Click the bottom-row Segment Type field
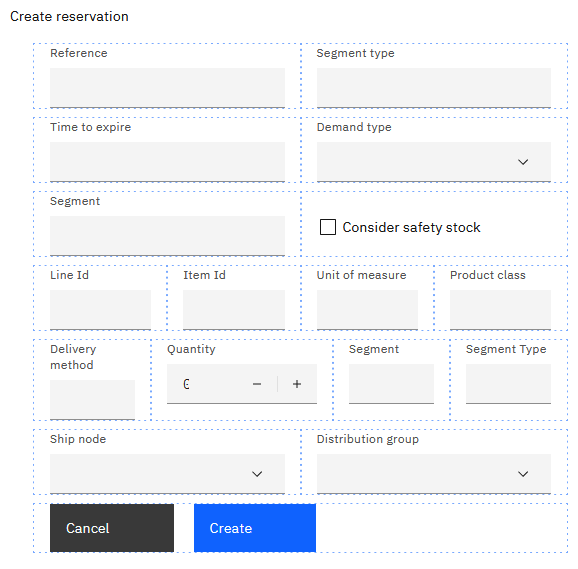The image size is (578, 569). coord(508,384)
